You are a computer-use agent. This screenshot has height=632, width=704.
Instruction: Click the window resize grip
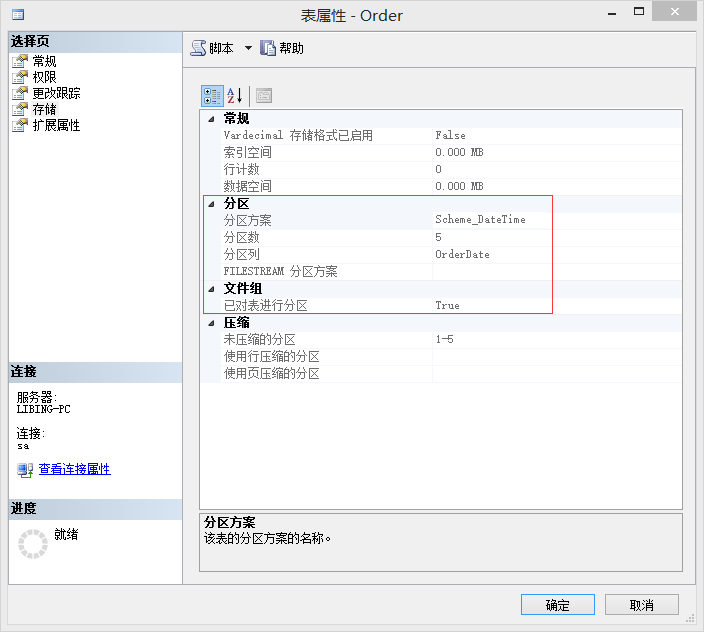pyautogui.click(x=690, y=619)
